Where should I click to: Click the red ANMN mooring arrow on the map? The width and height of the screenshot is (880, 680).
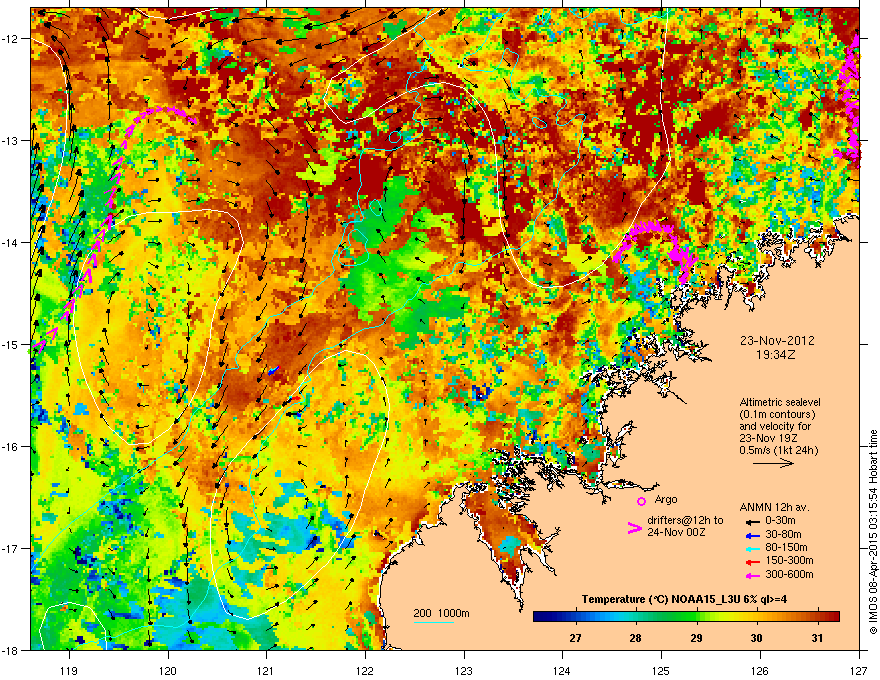295,399
